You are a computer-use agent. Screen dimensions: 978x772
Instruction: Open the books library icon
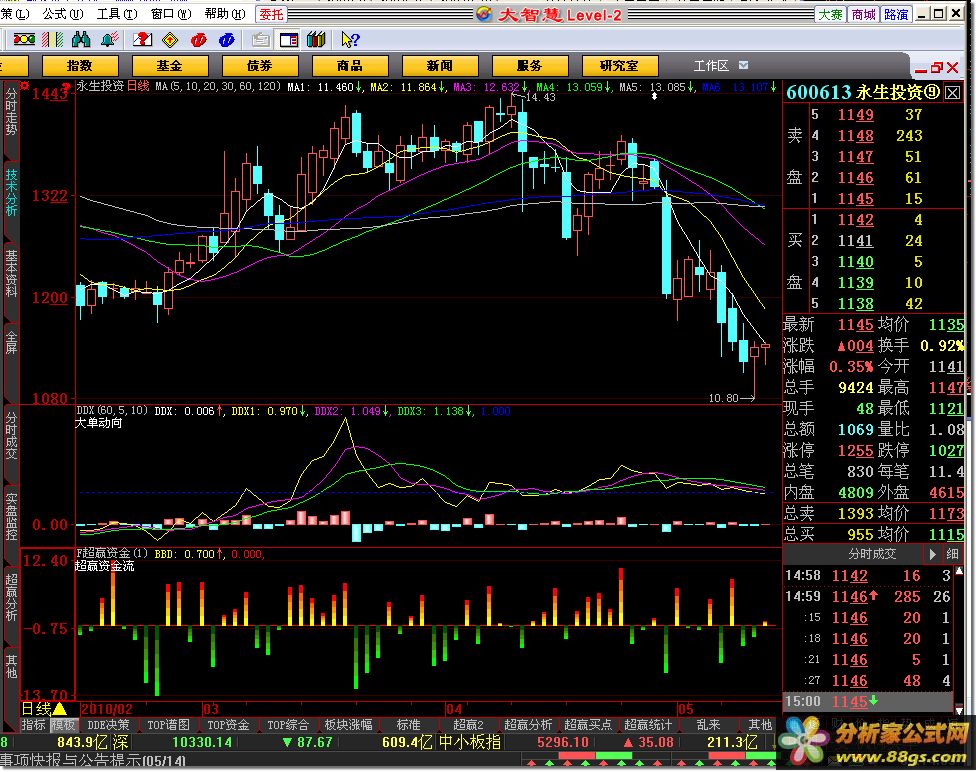click(316, 40)
